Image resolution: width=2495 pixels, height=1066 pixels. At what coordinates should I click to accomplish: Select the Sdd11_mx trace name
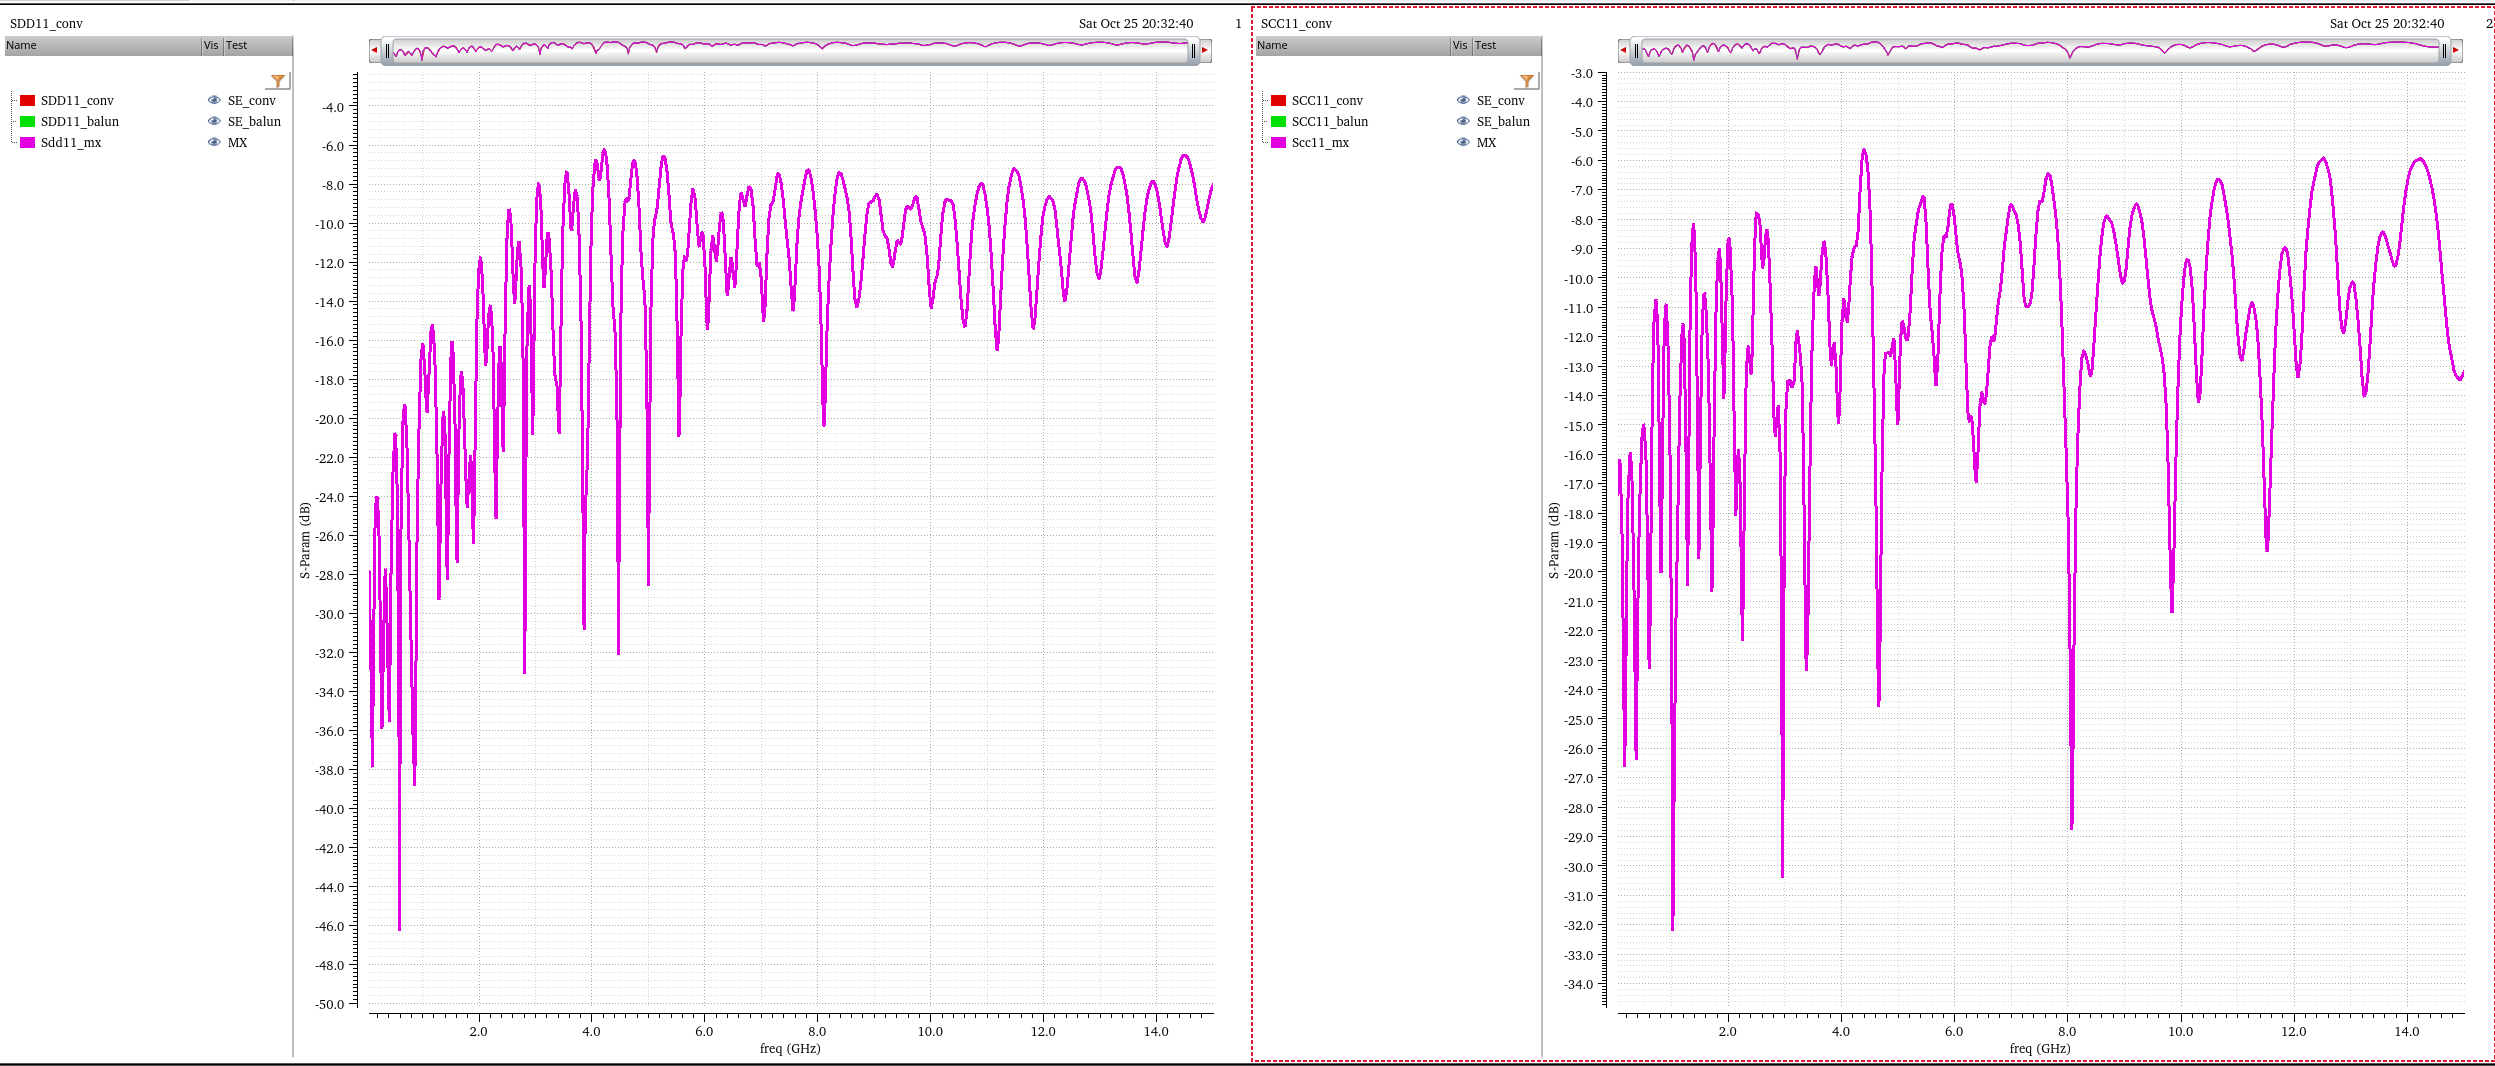click(71, 142)
